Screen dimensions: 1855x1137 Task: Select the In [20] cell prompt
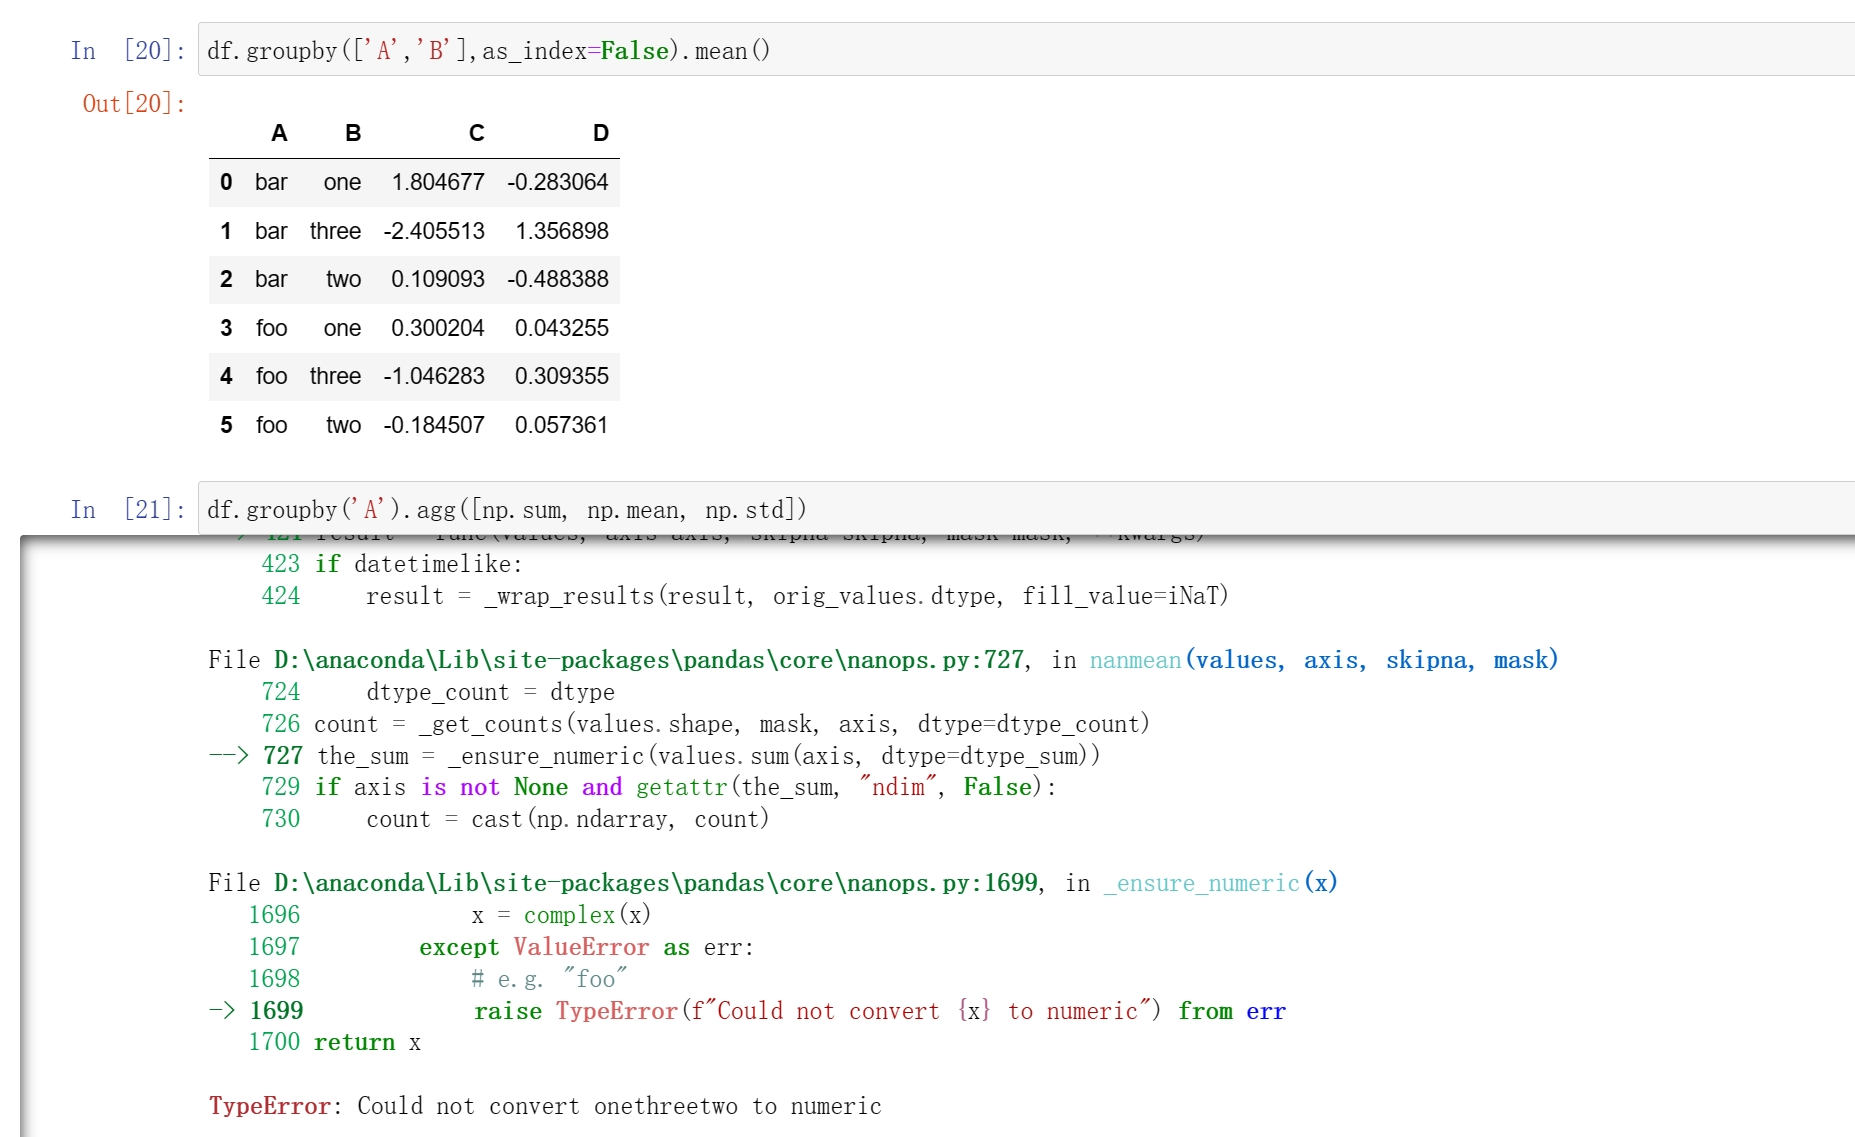point(128,50)
